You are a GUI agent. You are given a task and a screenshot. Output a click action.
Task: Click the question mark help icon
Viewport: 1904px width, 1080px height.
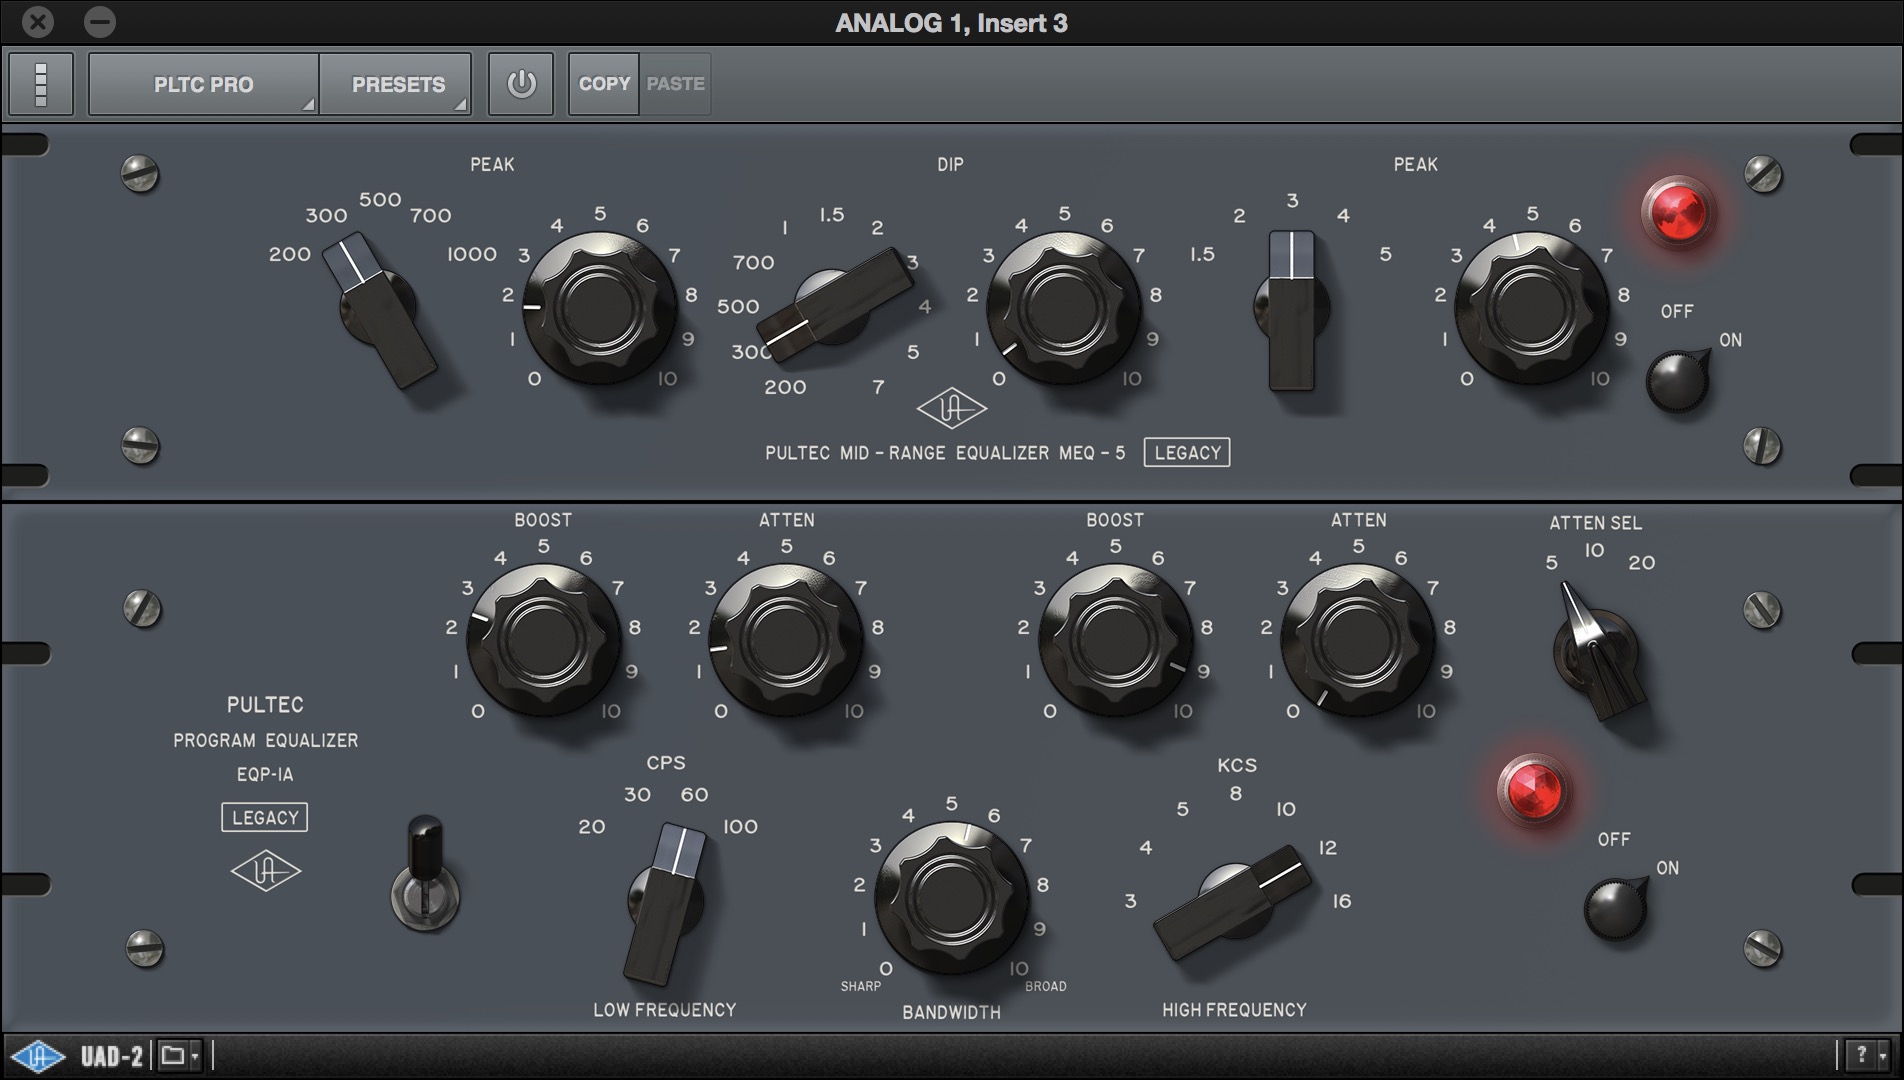click(1861, 1055)
